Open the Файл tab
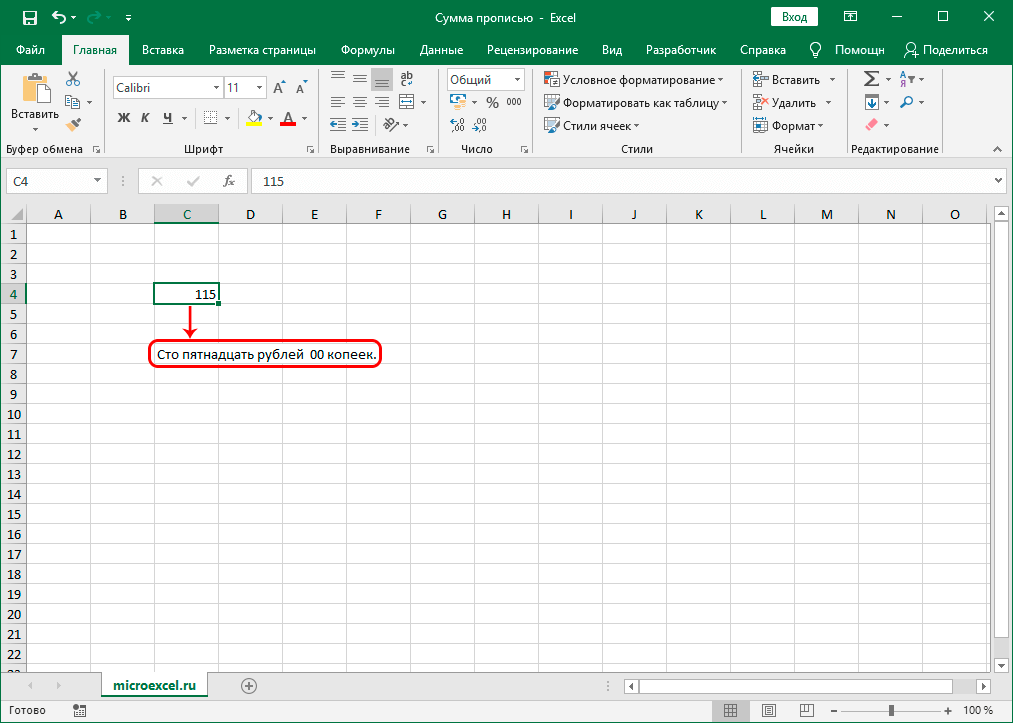1013x723 pixels. tap(30, 50)
